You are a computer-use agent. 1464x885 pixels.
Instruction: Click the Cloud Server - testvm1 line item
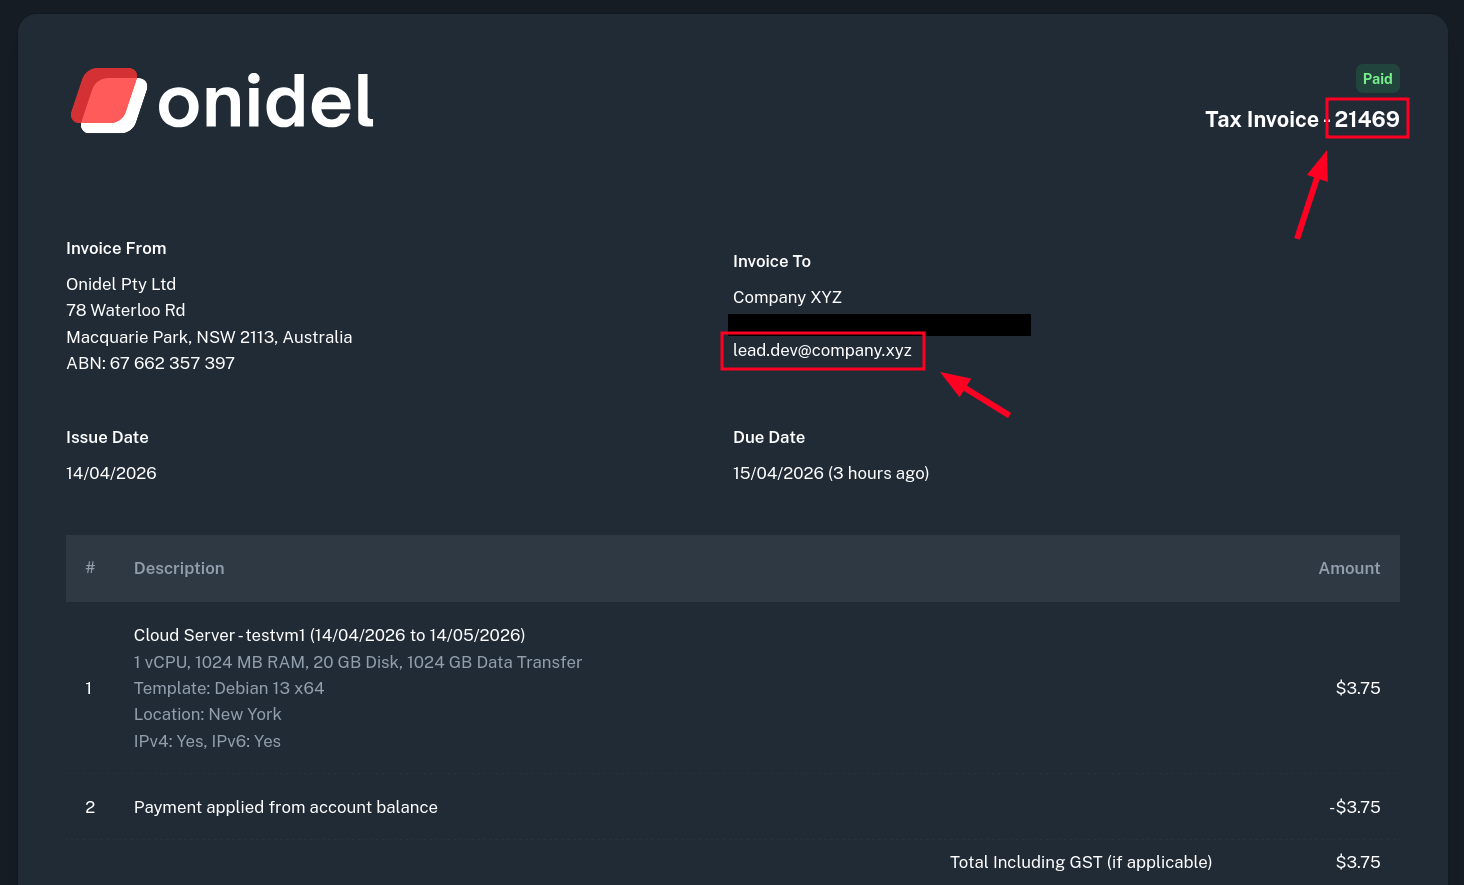[329, 636]
